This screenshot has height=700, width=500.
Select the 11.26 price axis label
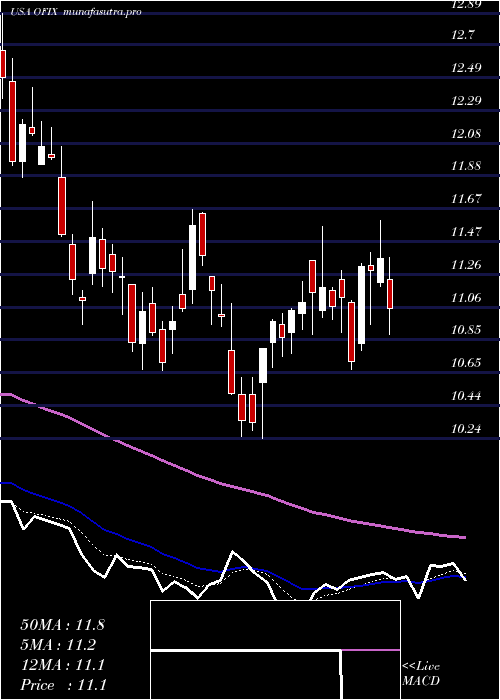point(467,265)
